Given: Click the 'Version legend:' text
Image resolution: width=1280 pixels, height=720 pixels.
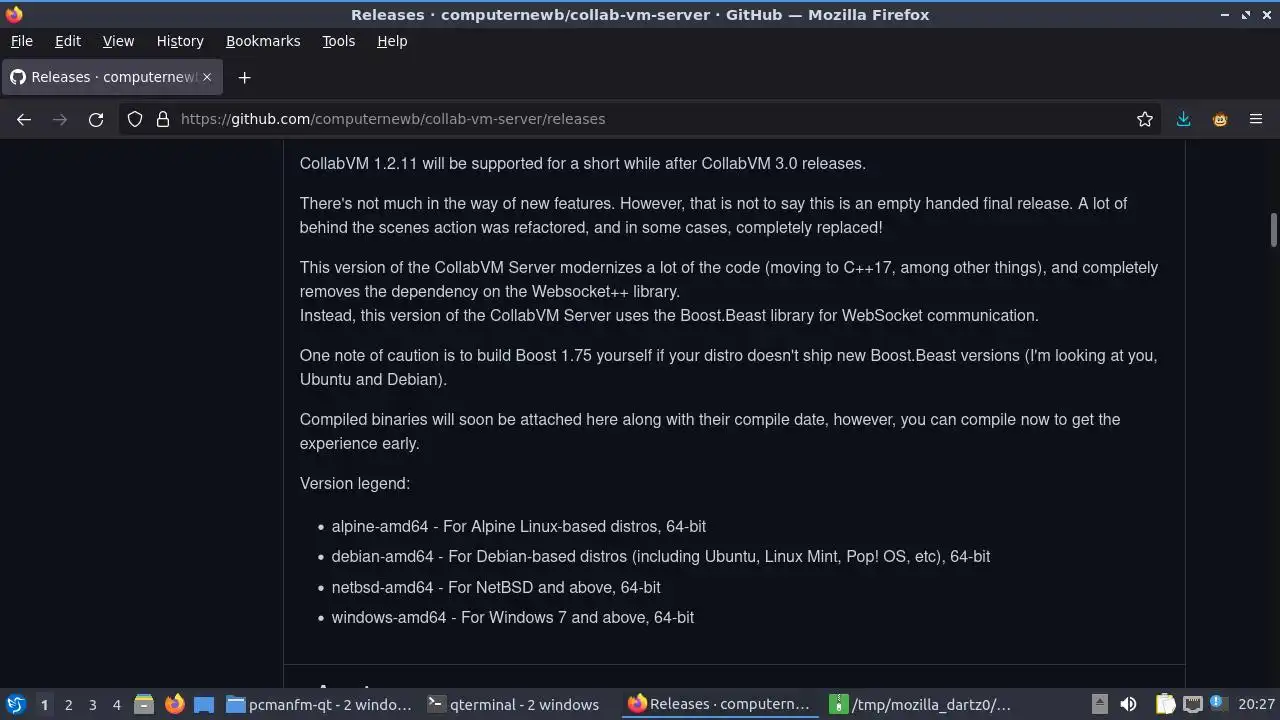Looking at the screenshot, I should (355, 483).
